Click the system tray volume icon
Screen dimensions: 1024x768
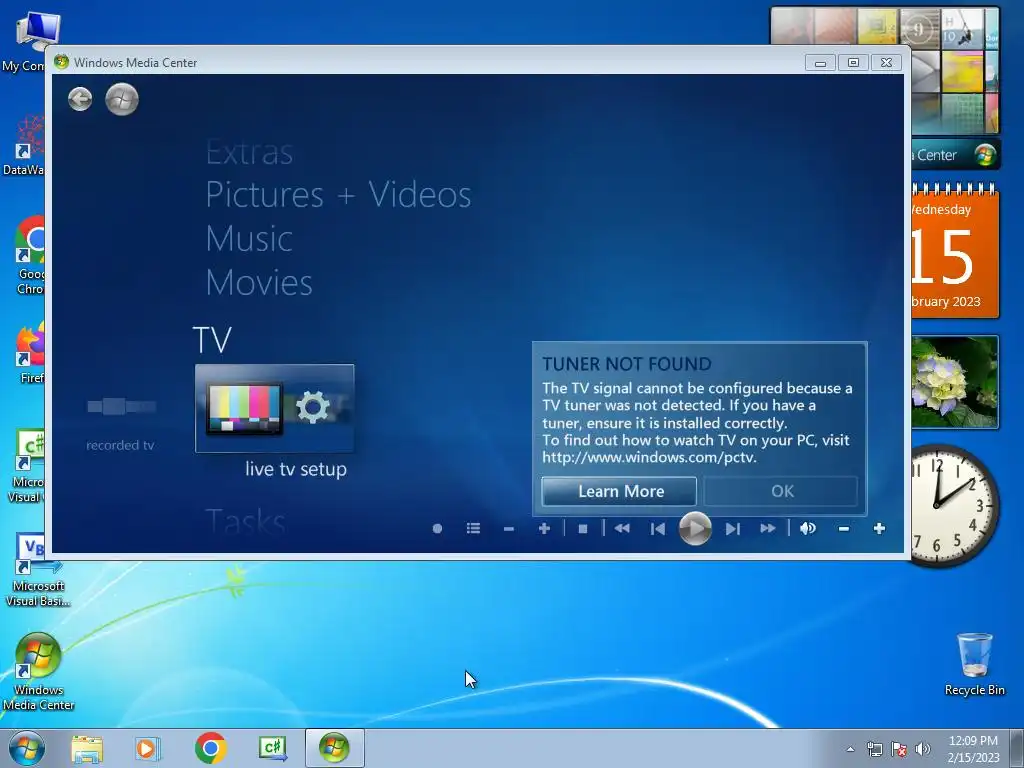click(x=923, y=749)
